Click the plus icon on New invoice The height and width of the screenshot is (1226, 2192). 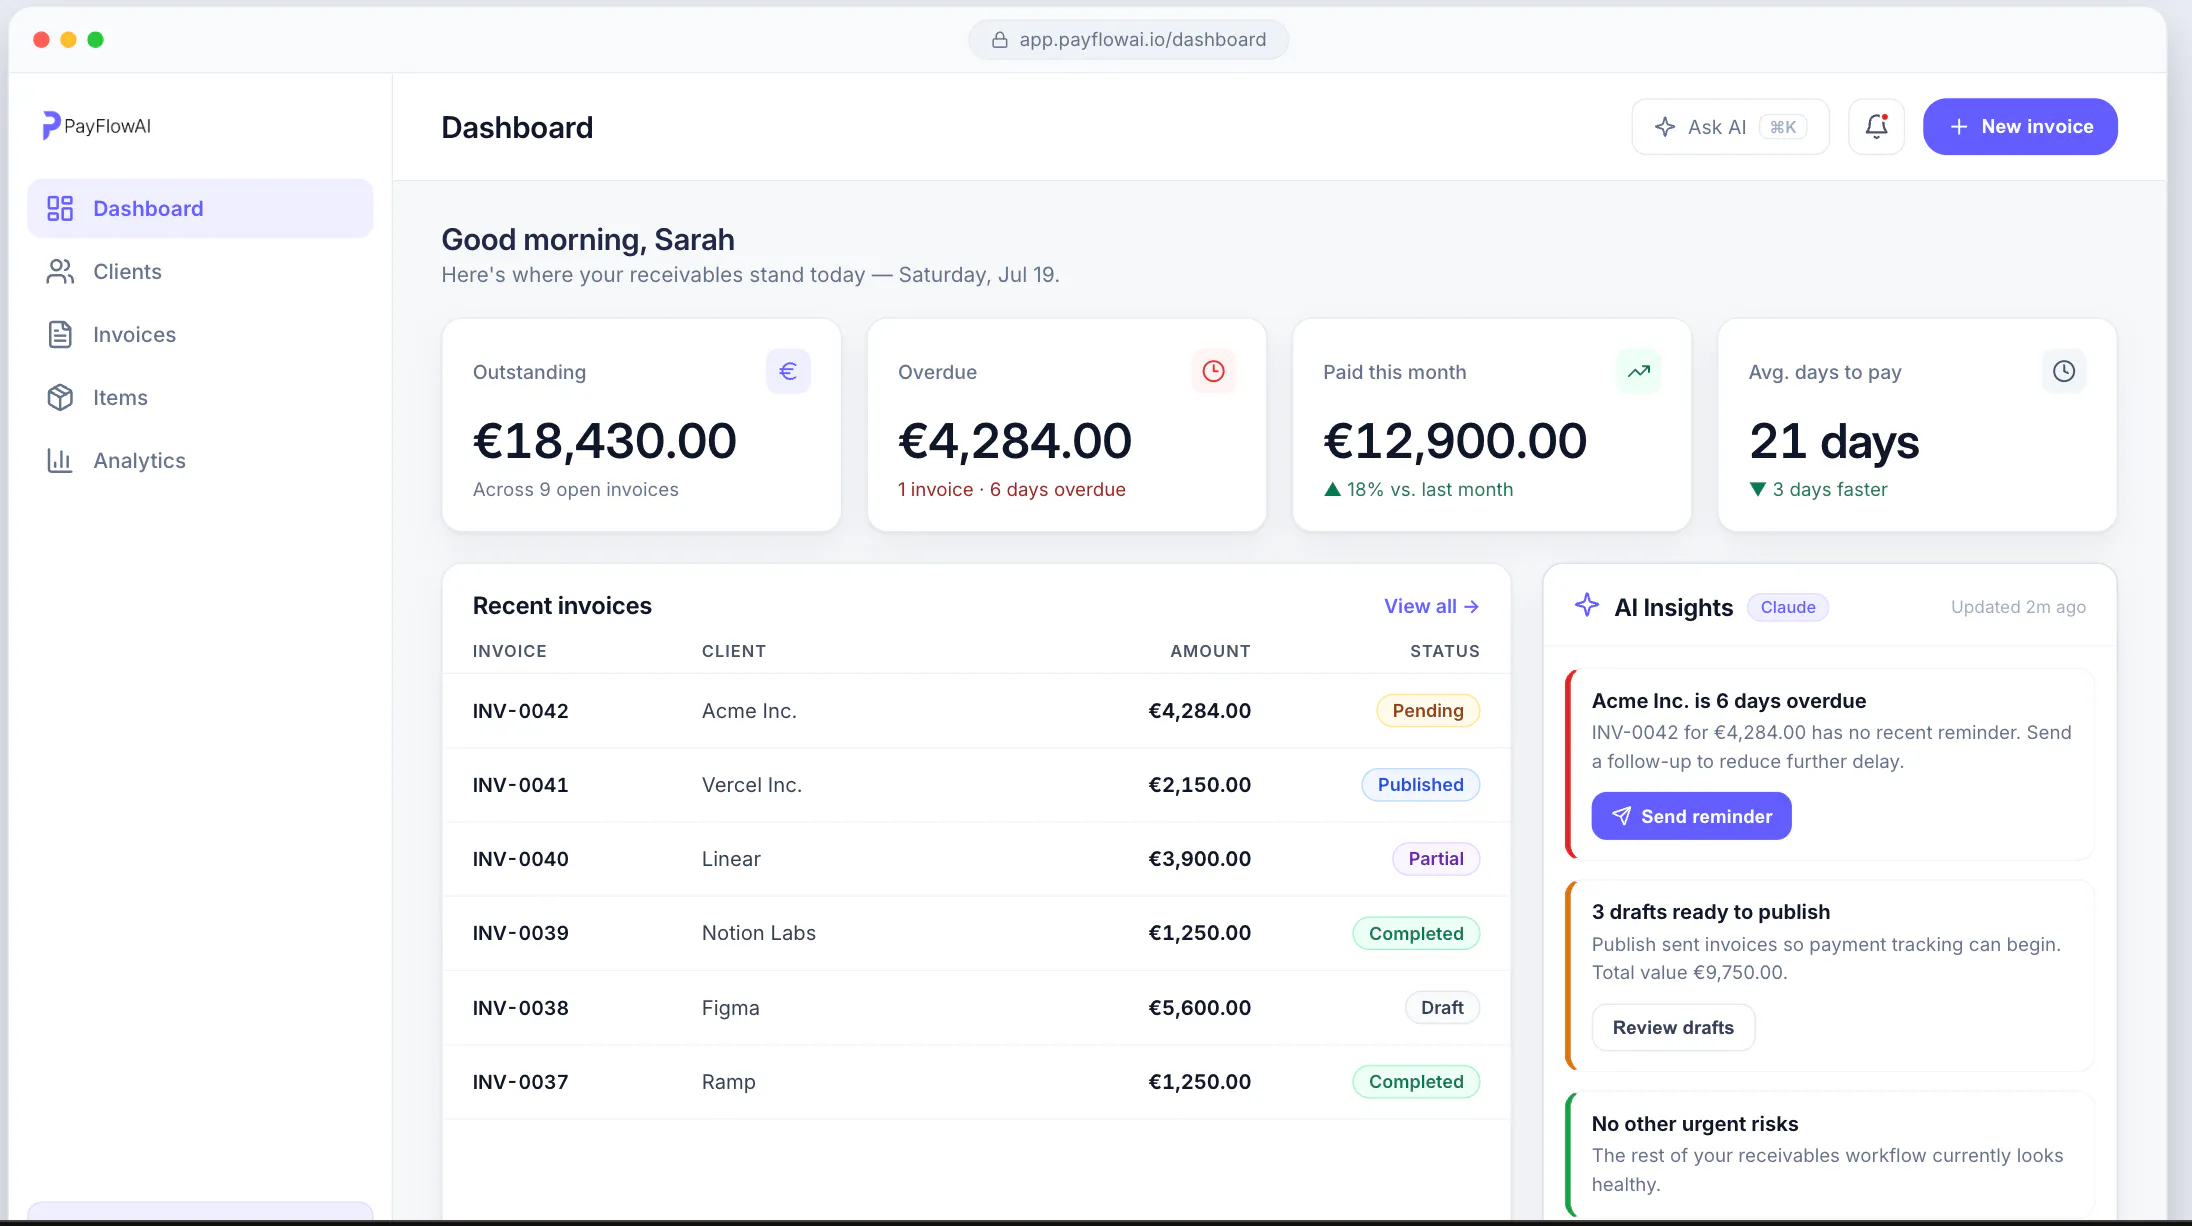pyautogui.click(x=1959, y=127)
